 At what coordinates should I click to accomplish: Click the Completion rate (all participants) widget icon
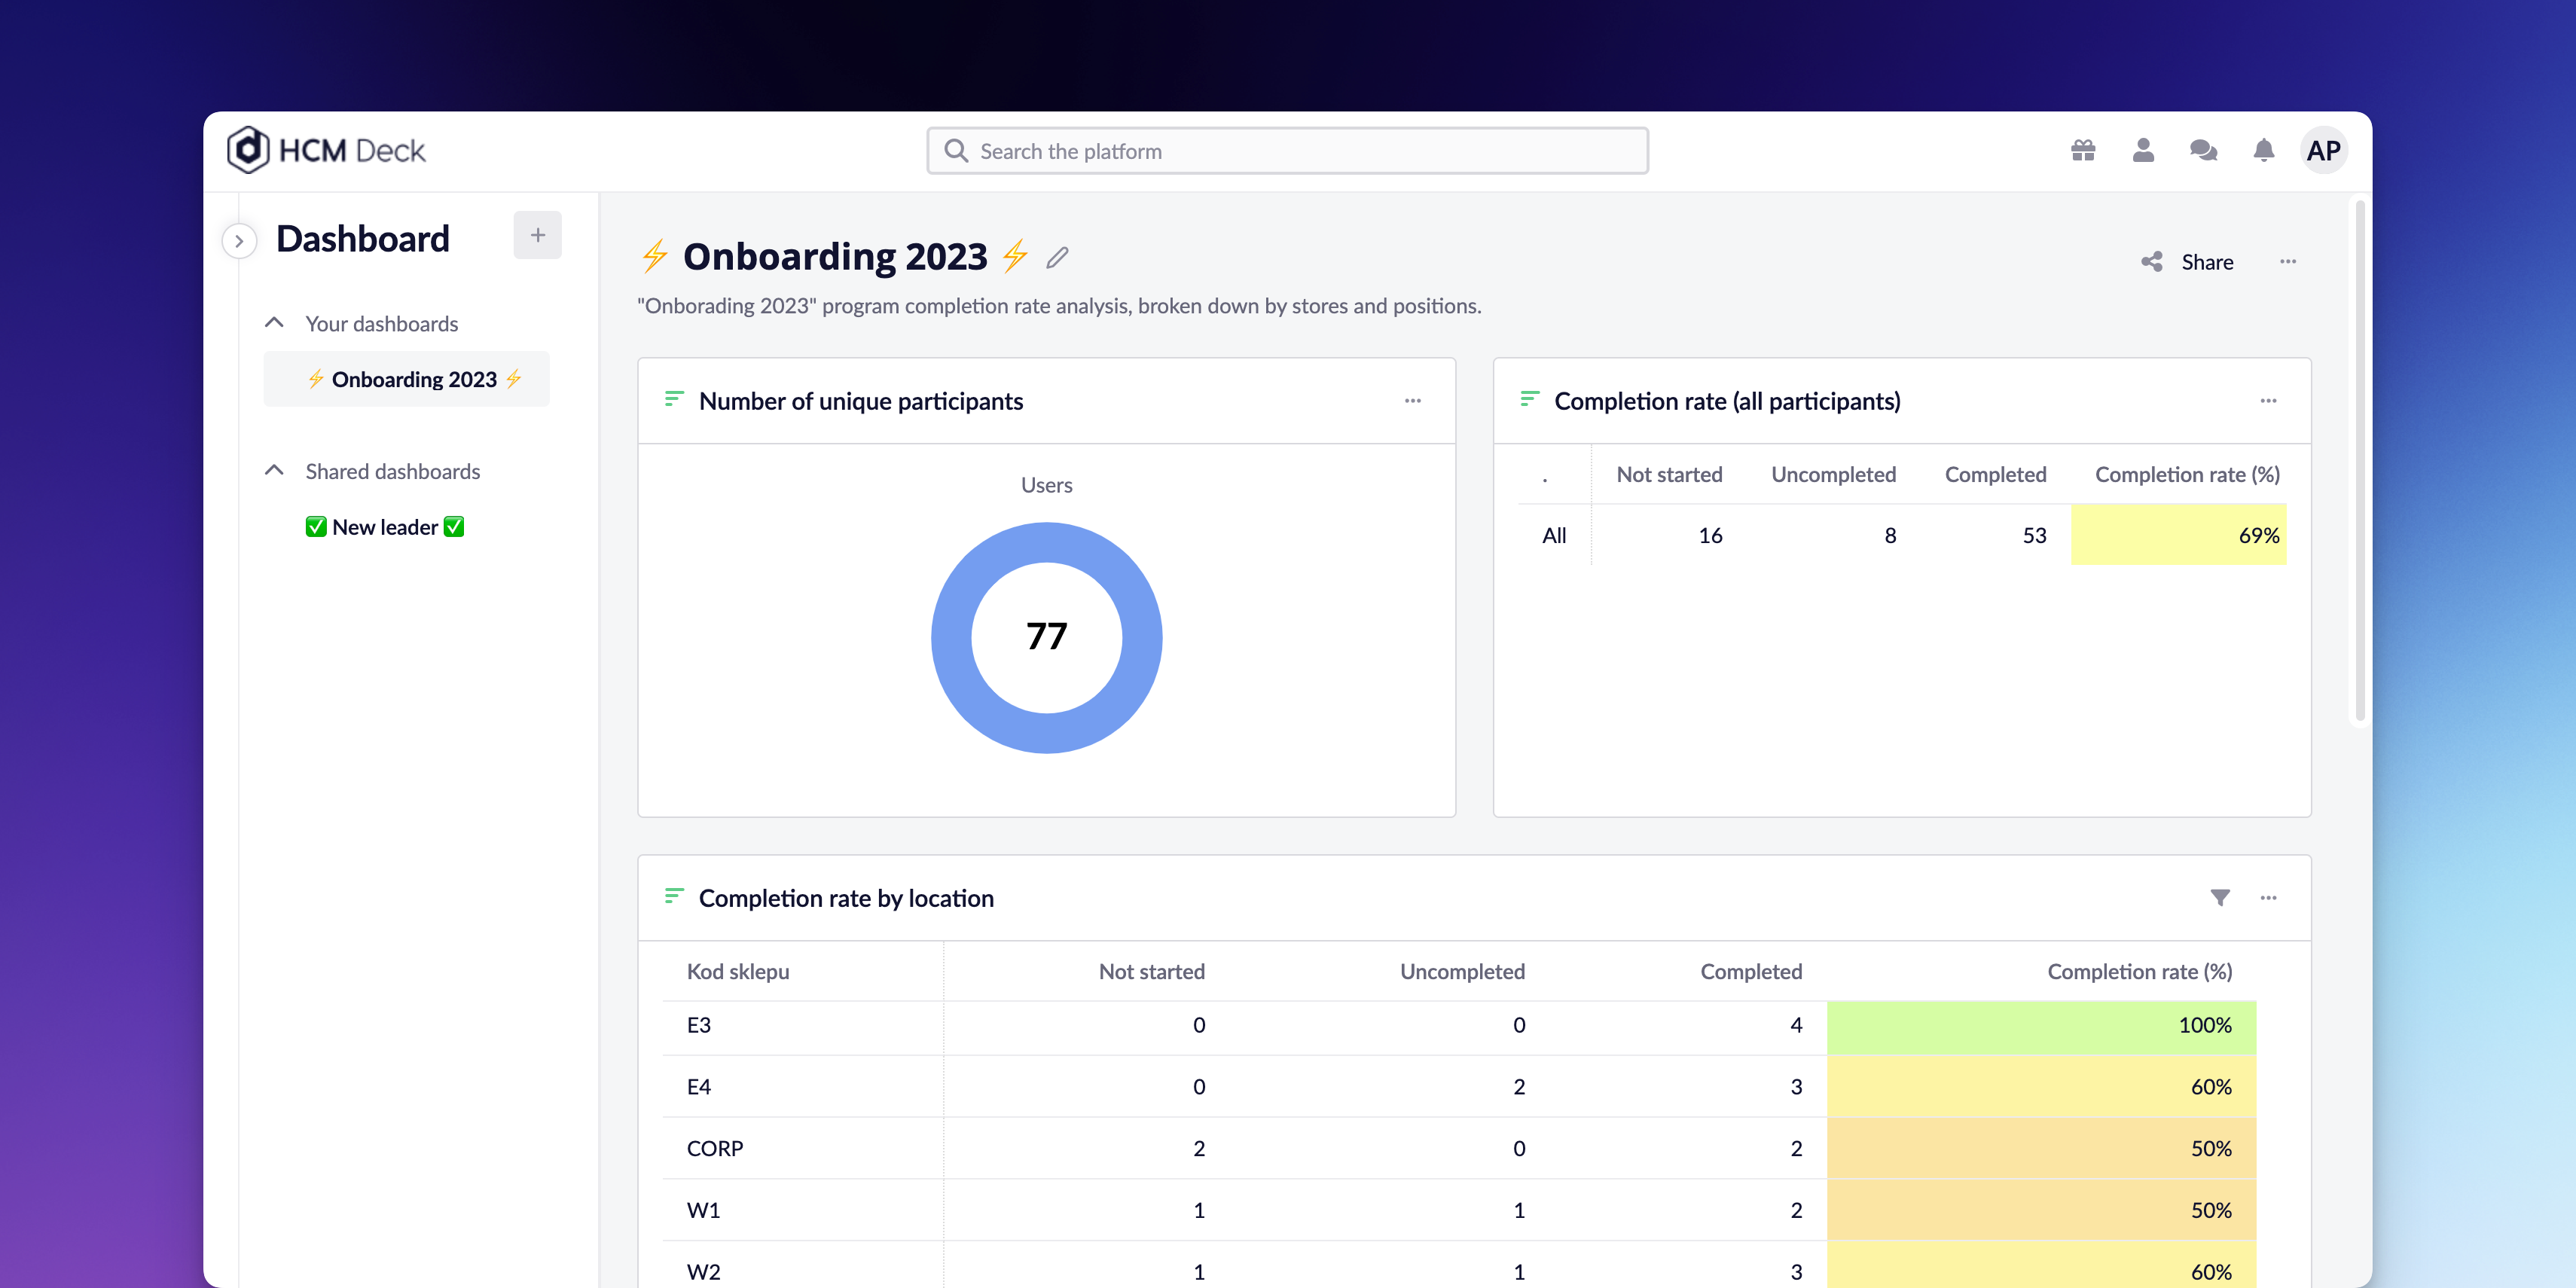(x=1529, y=400)
